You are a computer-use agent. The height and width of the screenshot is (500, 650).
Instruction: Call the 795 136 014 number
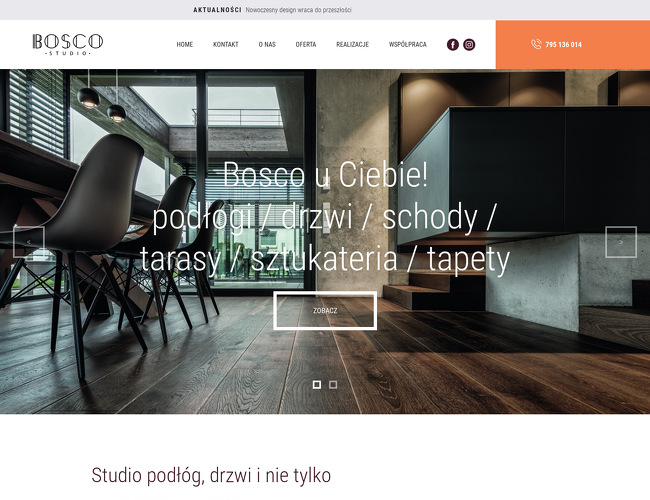tap(563, 45)
